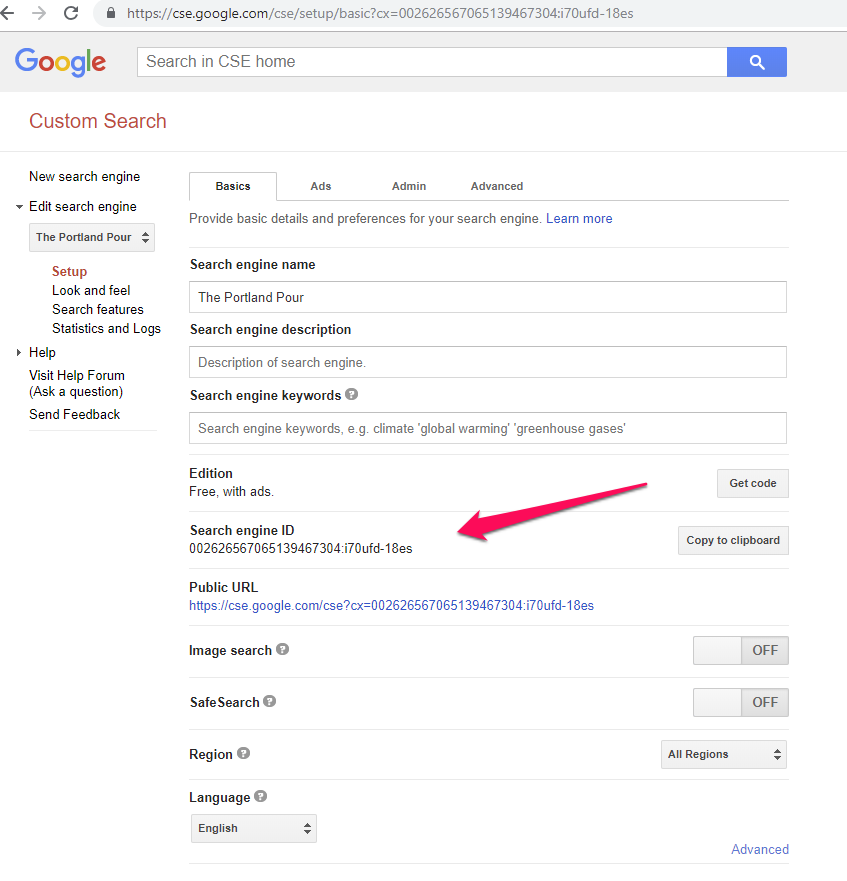The width and height of the screenshot is (847, 881).
Task: Click the browser address bar URL
Action: click(380, 13)
